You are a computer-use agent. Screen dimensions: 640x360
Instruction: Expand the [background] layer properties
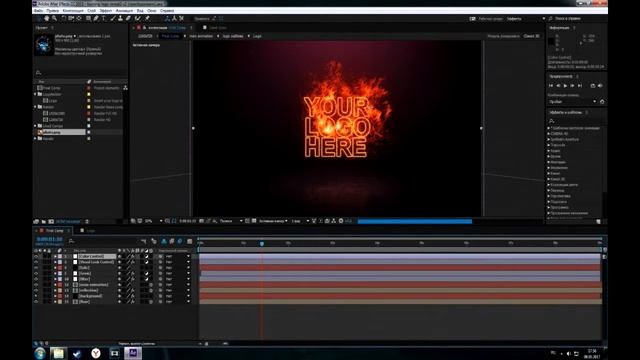55,296
